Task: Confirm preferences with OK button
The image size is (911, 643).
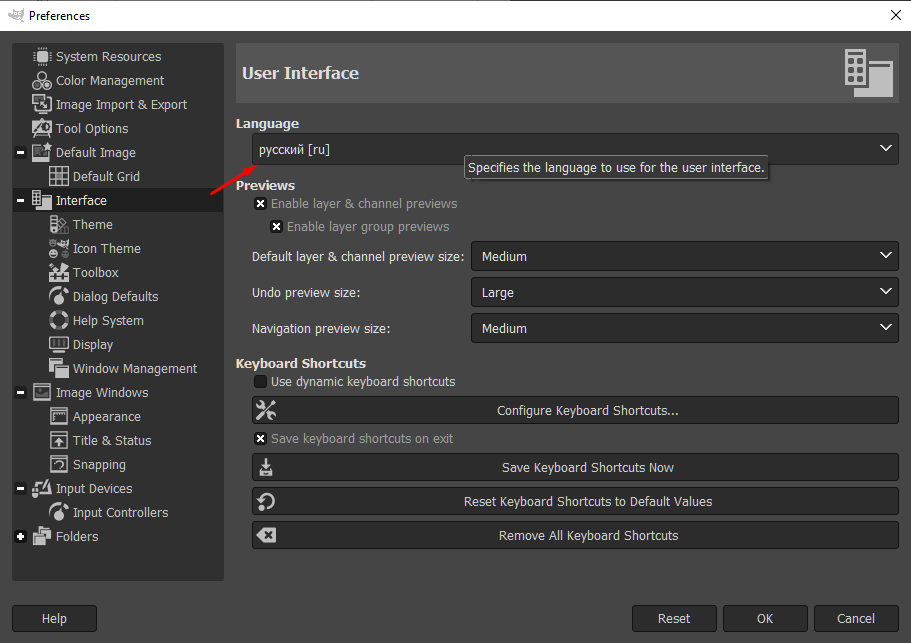Action: [765, 619]
